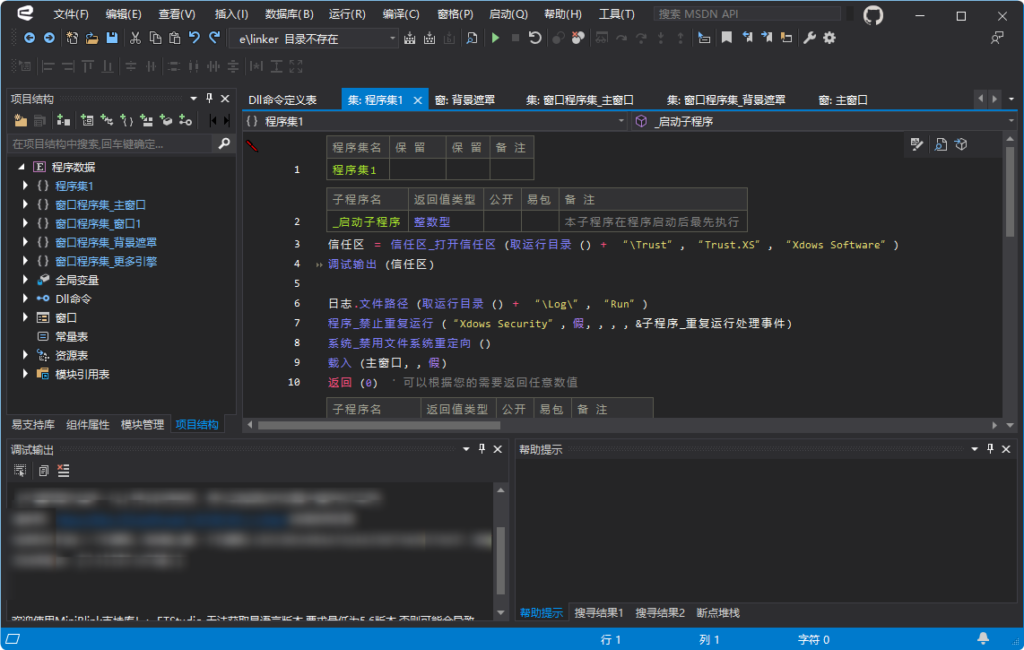Click the first compile icon after linker dropdown
This screenshot has width=1024, height=650.
tap(409, 39)
